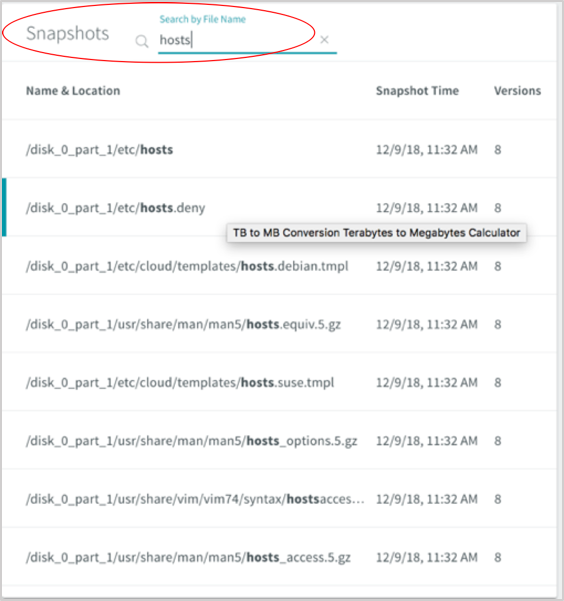The width and height of the screenshot is (564, 601).
Task: Click the Name & Location column header
Action: [73, 91]
